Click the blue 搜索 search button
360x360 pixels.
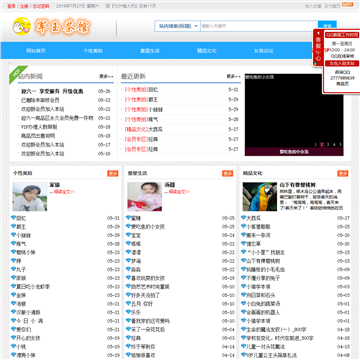click(x=327, y=25)
